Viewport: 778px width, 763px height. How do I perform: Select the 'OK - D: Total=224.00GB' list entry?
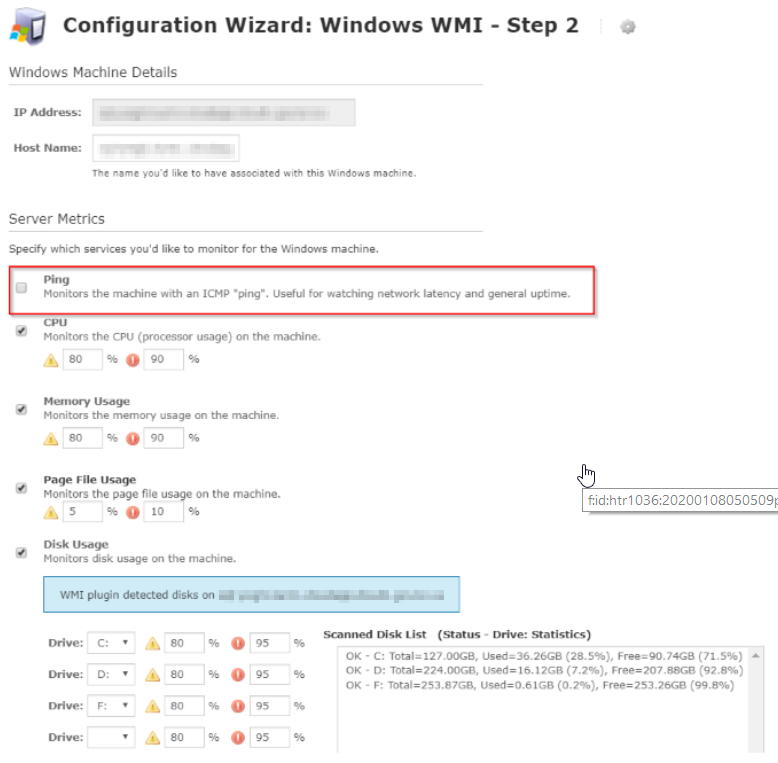[x=544, y=671]
